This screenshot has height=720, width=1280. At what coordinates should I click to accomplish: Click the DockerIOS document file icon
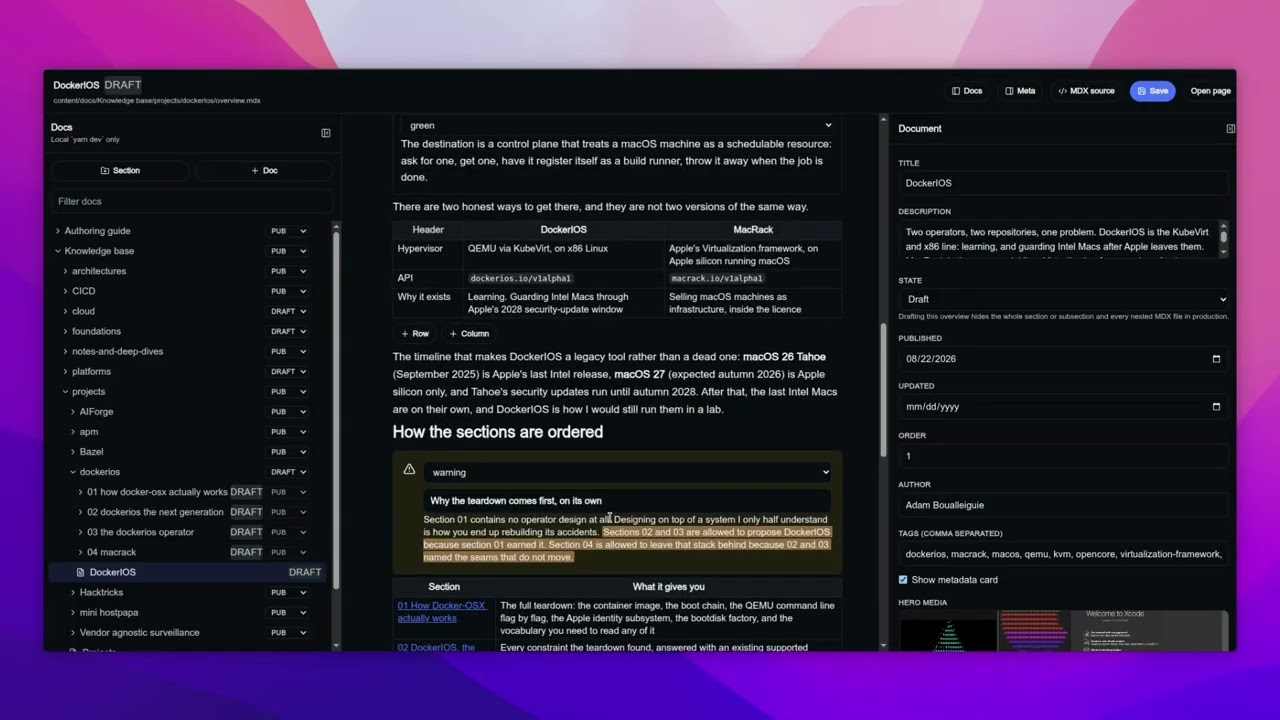[x=81, y=572]
